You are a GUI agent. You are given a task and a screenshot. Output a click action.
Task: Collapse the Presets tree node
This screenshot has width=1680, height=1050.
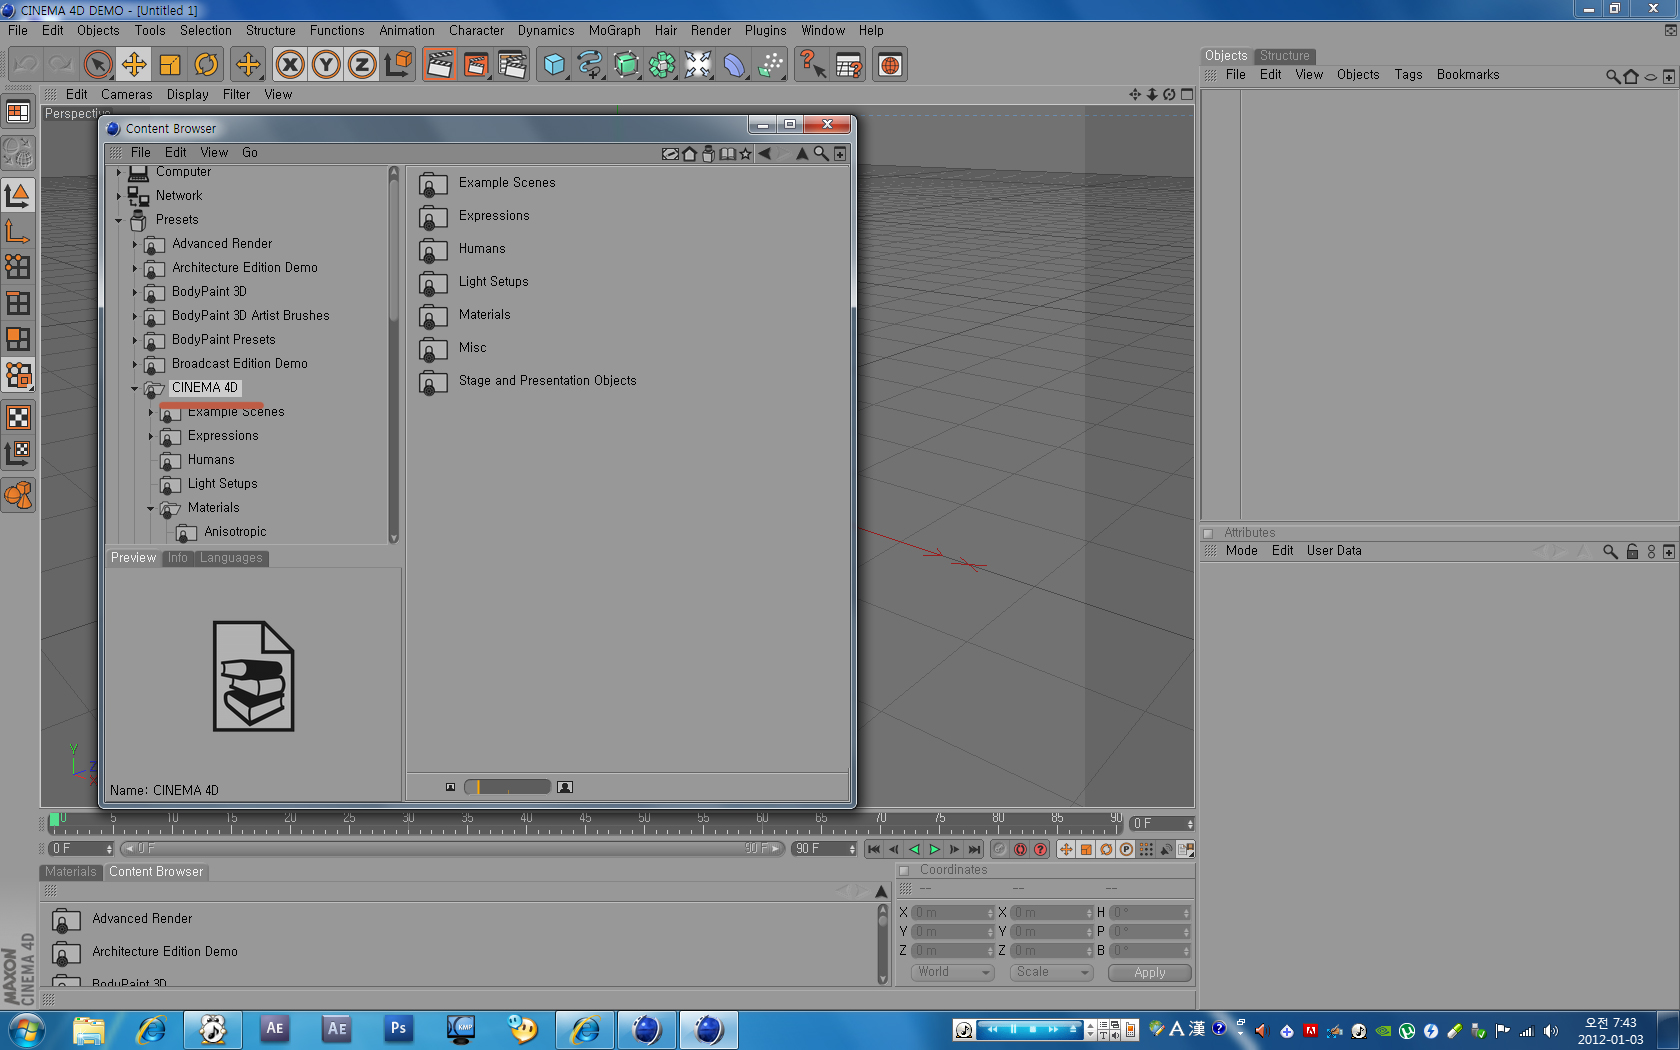coord(118,220)
